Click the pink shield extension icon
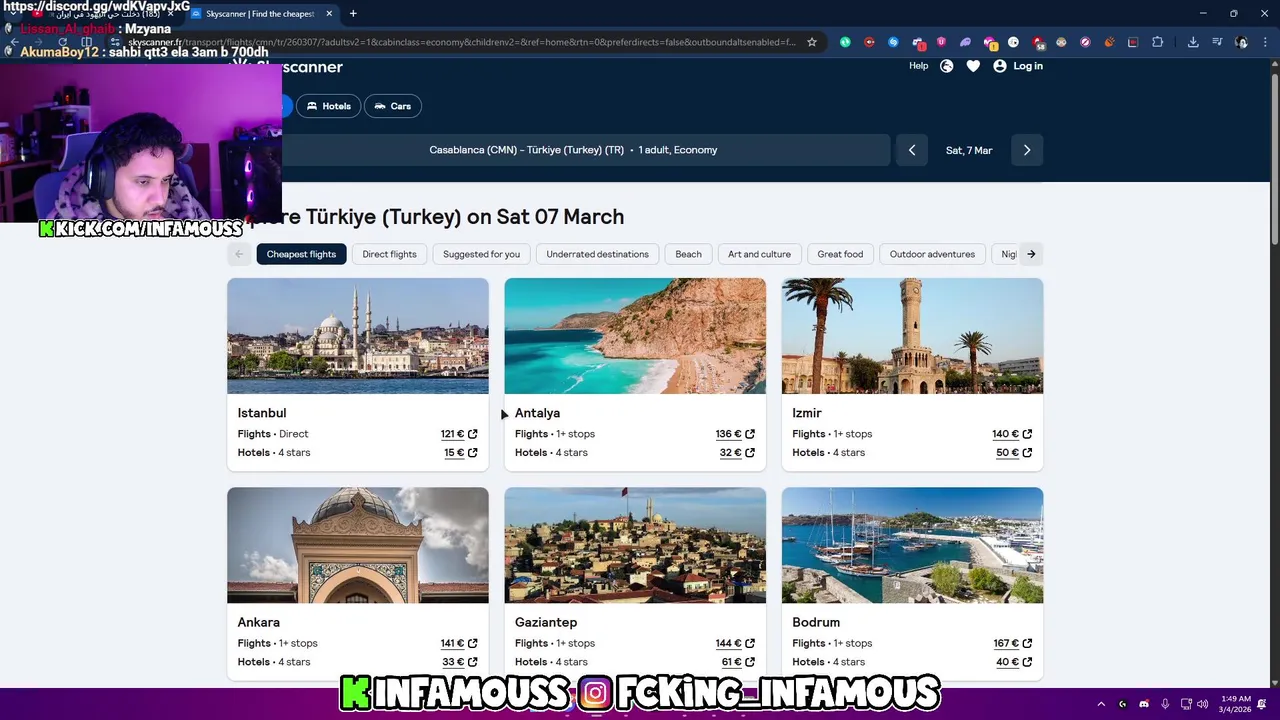This screenshot has height=720, width=1280. point(941,42)
